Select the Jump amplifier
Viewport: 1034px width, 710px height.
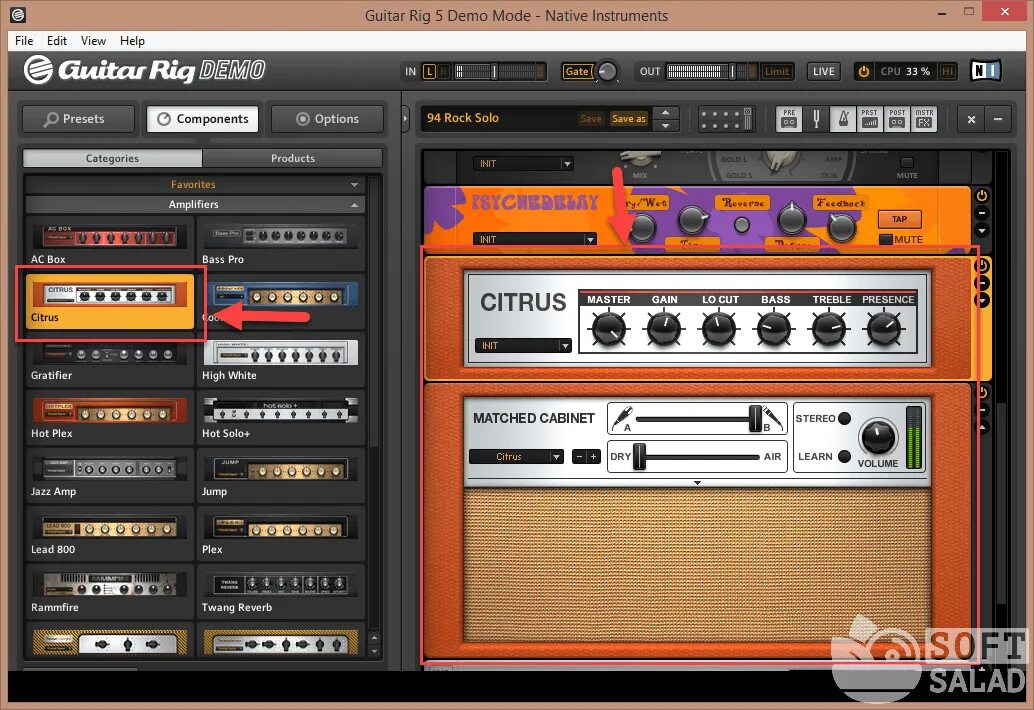pyautogui.click(x=281, y=475)
